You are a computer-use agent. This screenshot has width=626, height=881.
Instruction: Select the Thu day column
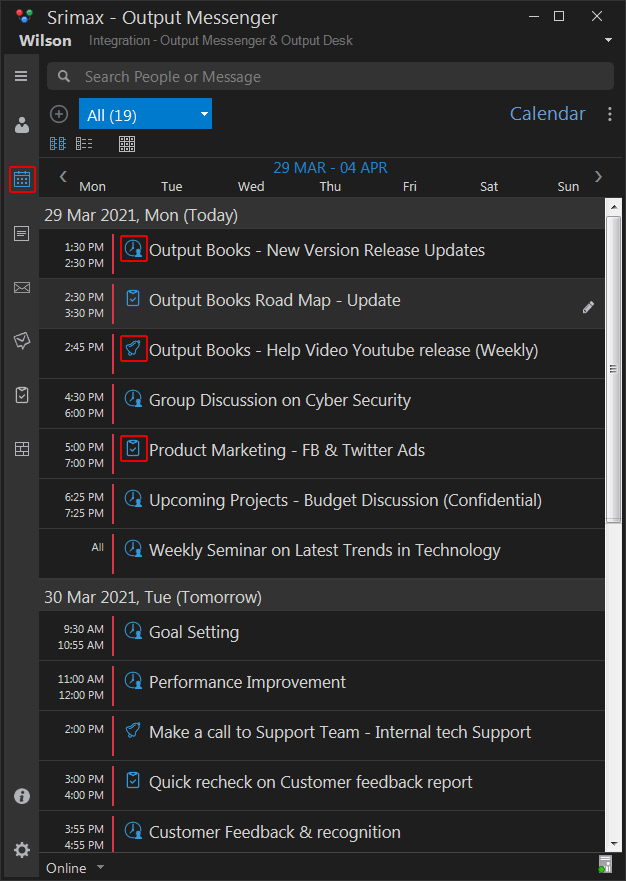click(330, 187)
